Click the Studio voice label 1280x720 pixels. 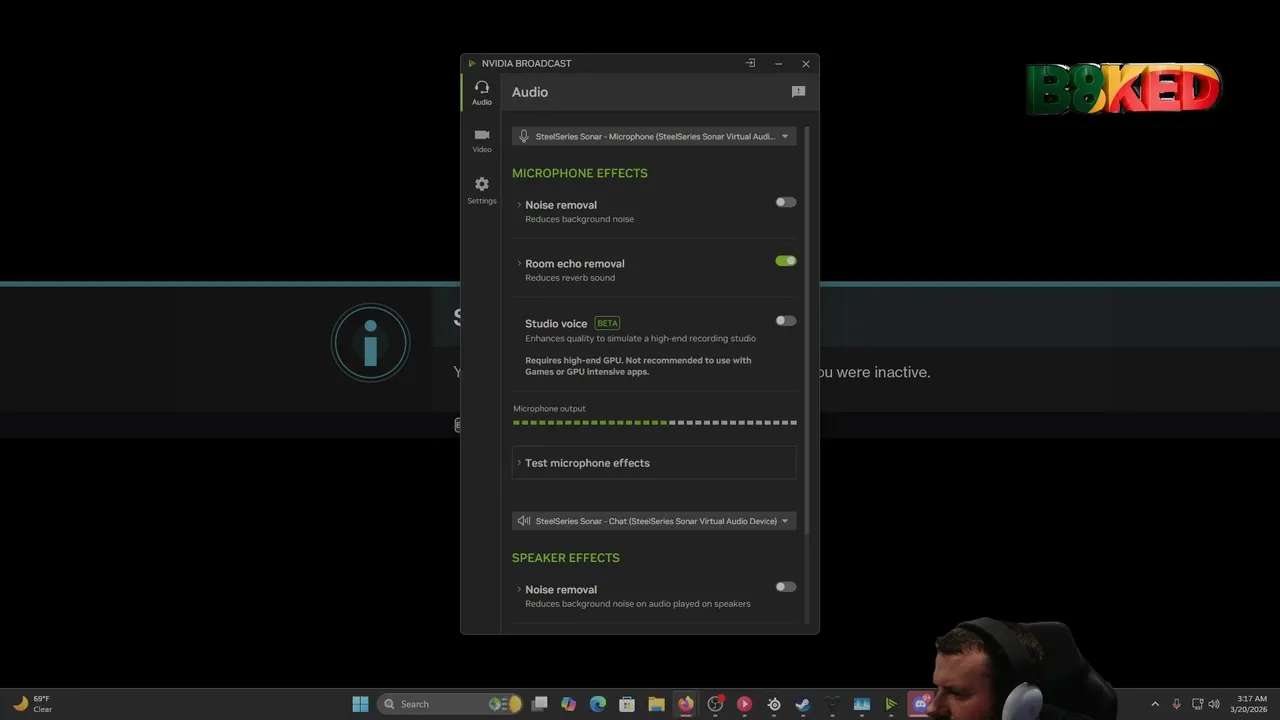coord(556,324)
